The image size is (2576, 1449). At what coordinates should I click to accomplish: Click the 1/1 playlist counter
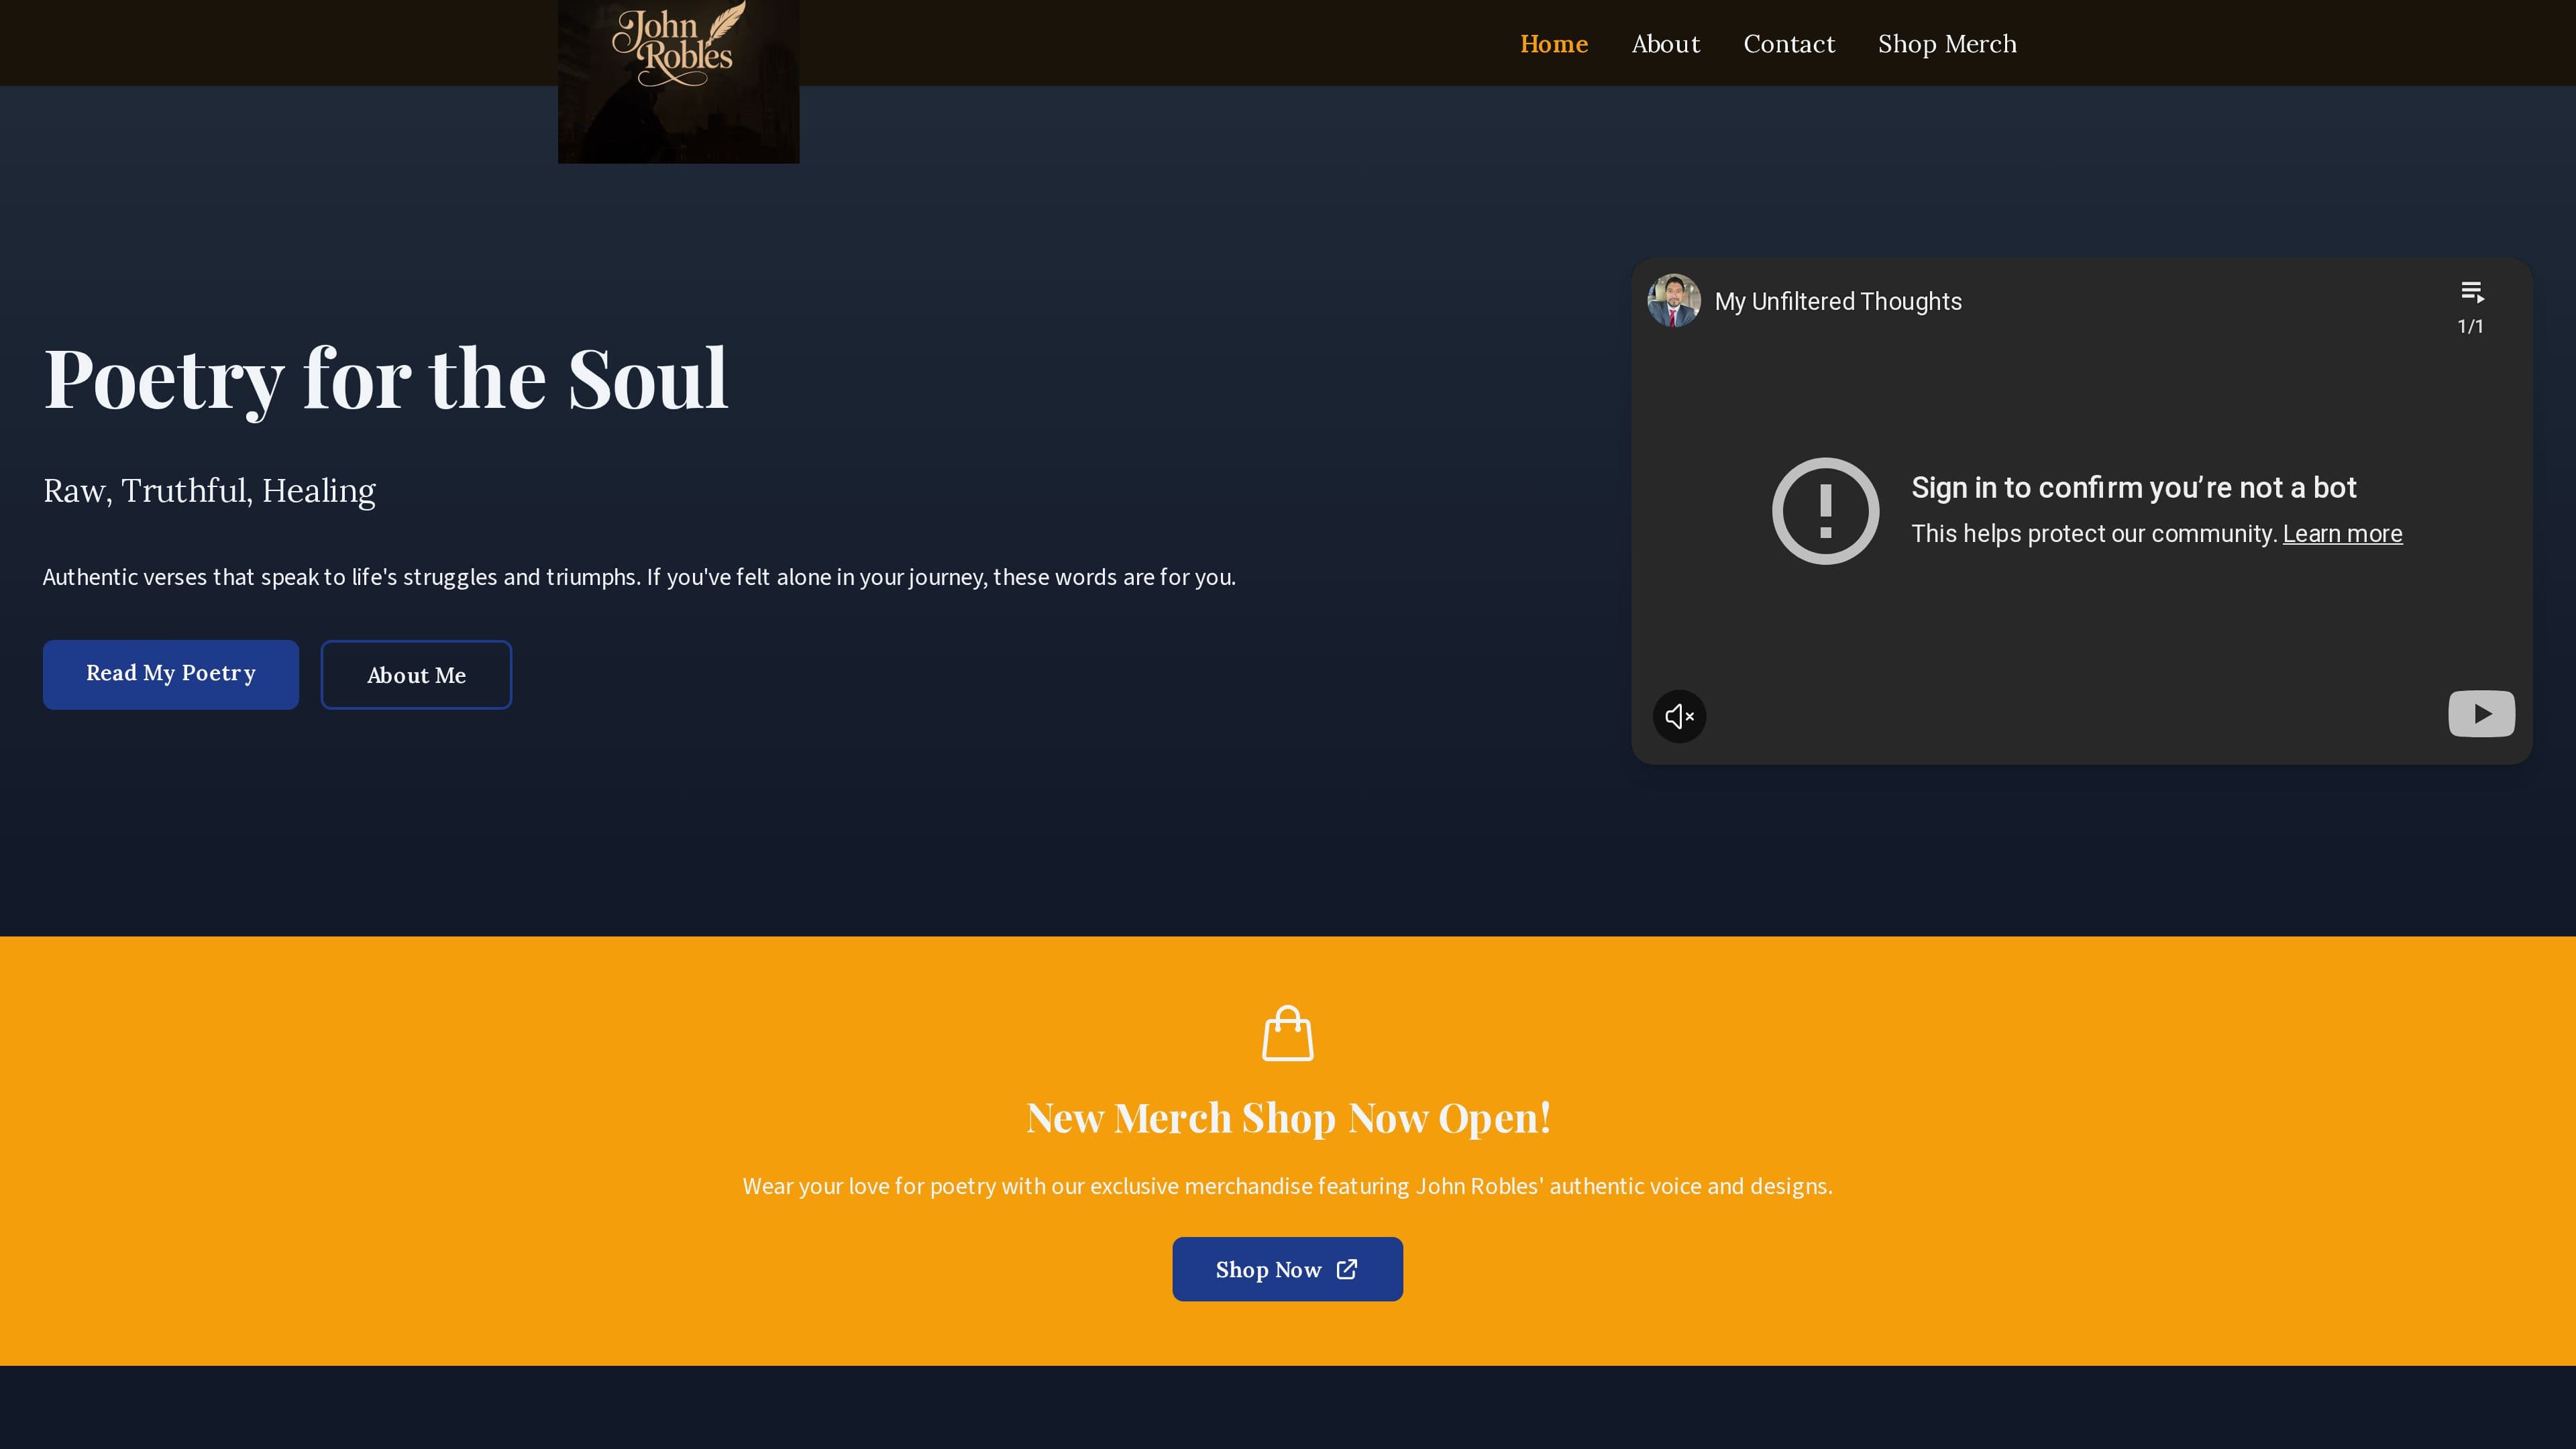tap(2470, 326)
